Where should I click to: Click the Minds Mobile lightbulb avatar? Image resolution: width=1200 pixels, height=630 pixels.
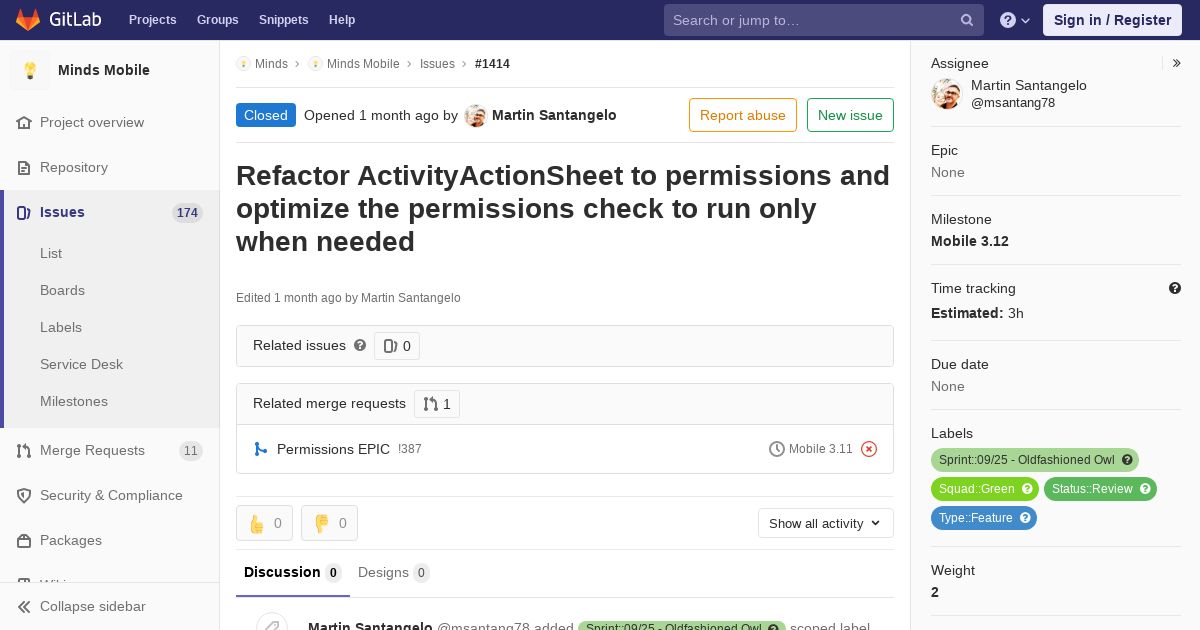coord(30,70)
